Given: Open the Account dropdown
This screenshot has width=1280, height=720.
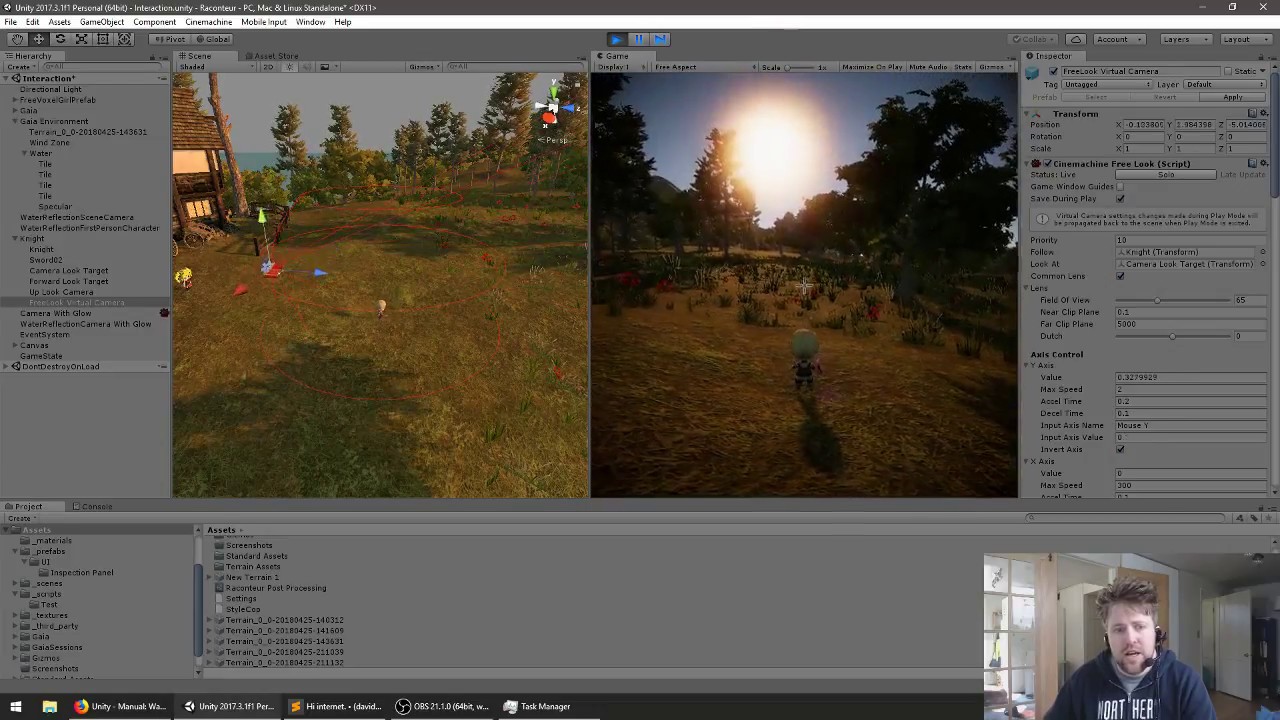Looking at the screenshot, I should click(x=1118, y=39).
